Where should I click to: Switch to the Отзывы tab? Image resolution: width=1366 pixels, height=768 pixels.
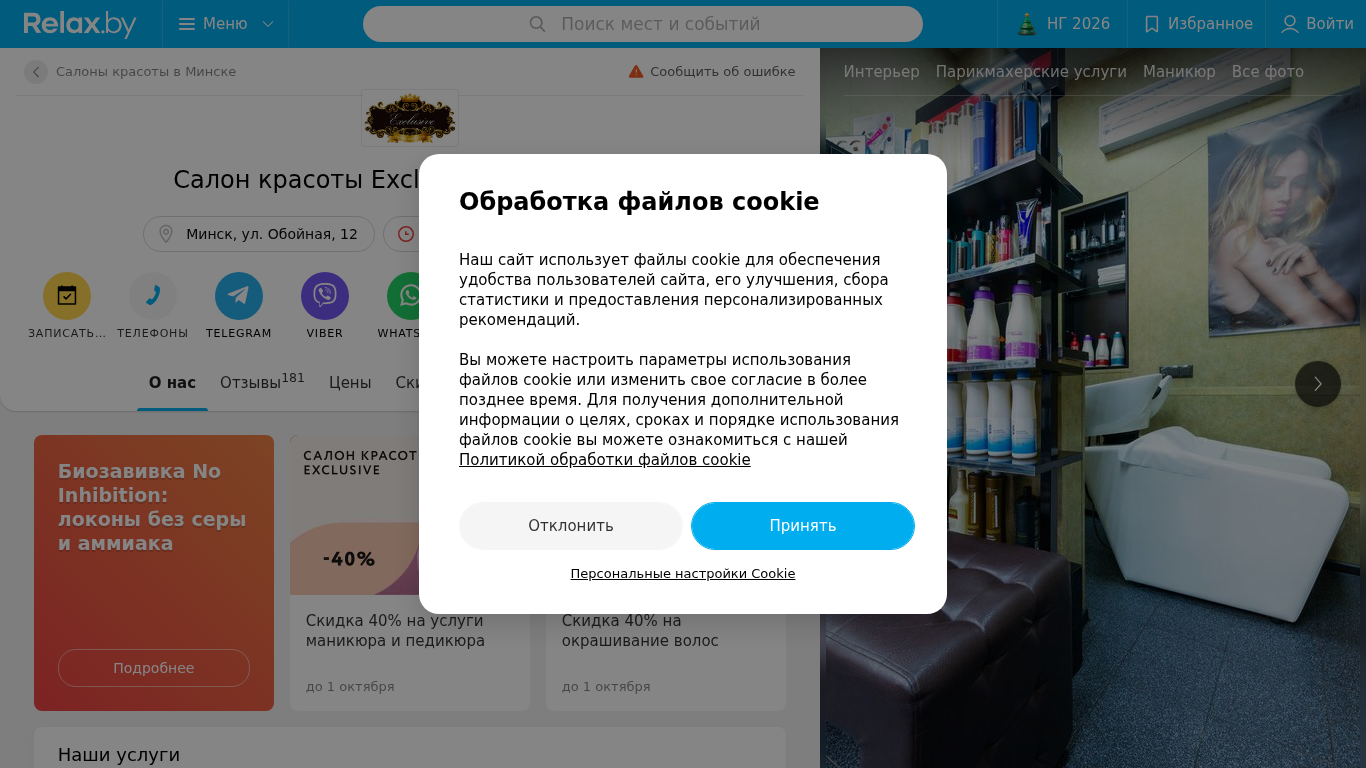(262, 382)
